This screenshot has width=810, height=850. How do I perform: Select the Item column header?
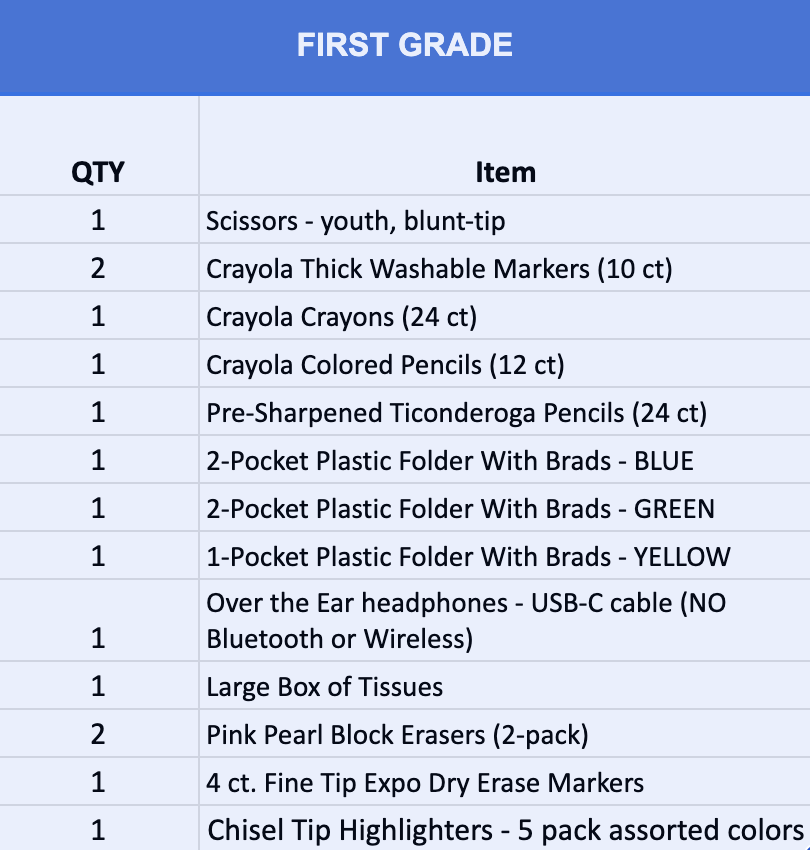point(505,172)
